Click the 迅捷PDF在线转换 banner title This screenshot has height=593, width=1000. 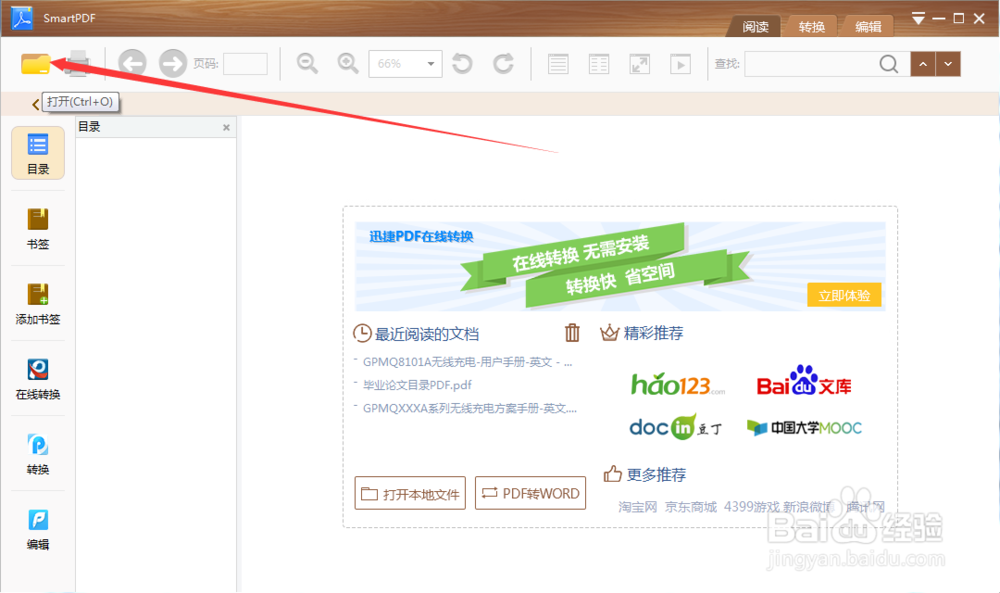pos(422,237)
